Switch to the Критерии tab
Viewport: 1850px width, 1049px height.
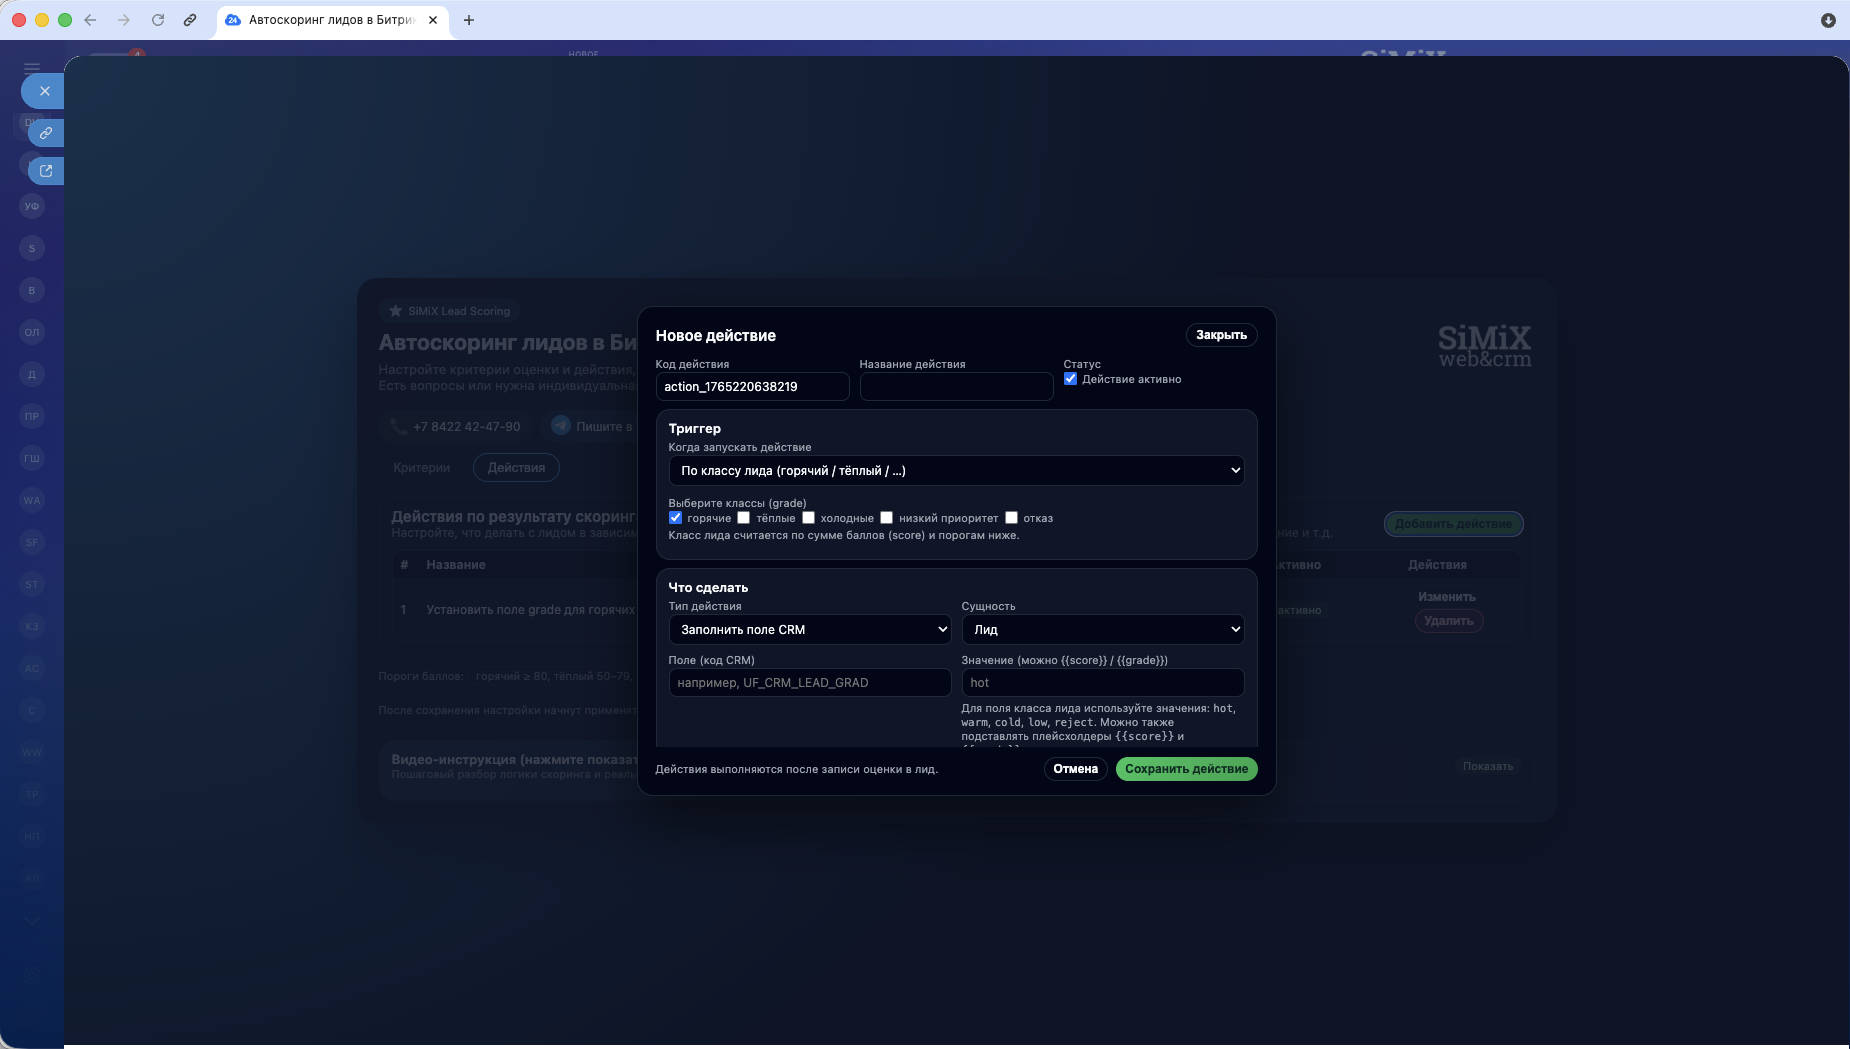[x=422, y=468]
